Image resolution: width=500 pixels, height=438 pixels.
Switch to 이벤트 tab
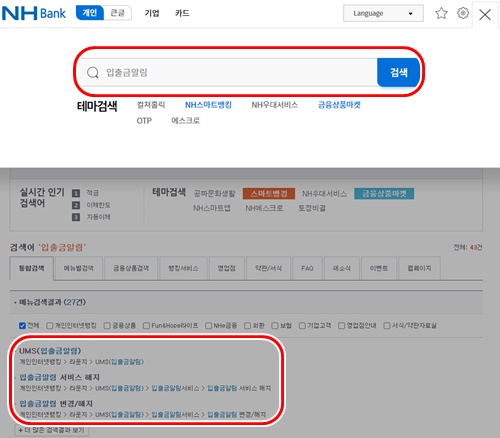click(379, 268)
